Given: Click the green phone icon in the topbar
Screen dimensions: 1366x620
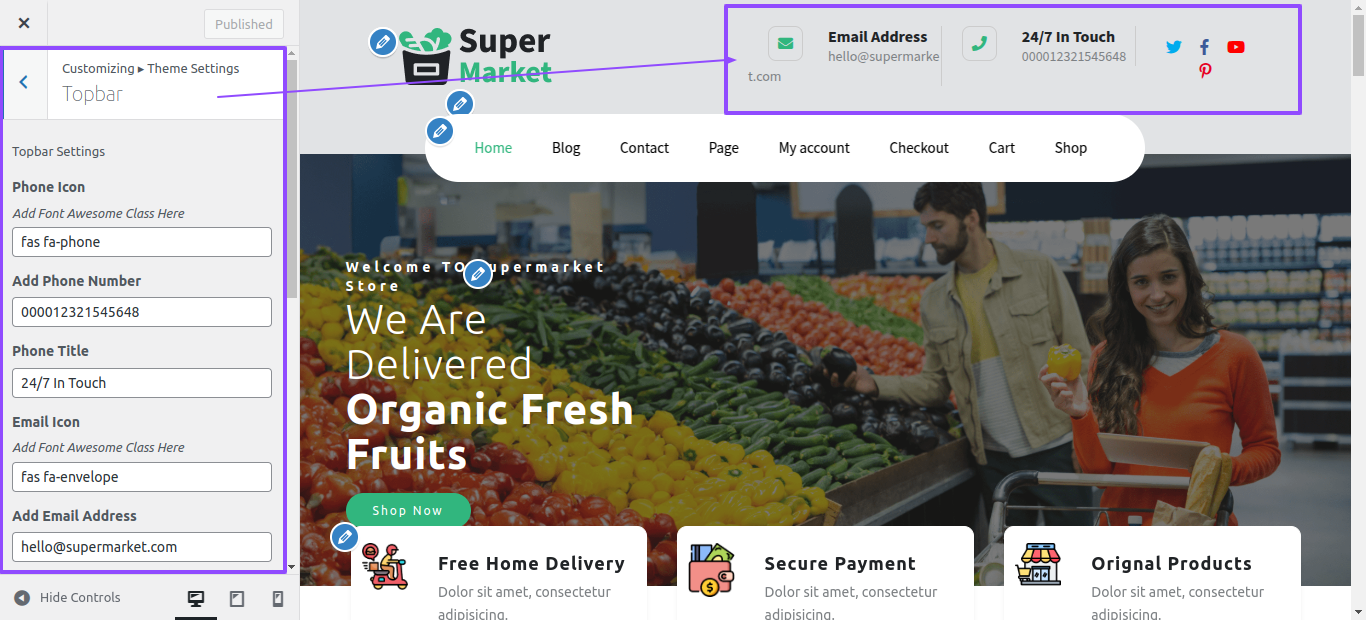Looking at the screenshot, I should [x=979, y=44].
